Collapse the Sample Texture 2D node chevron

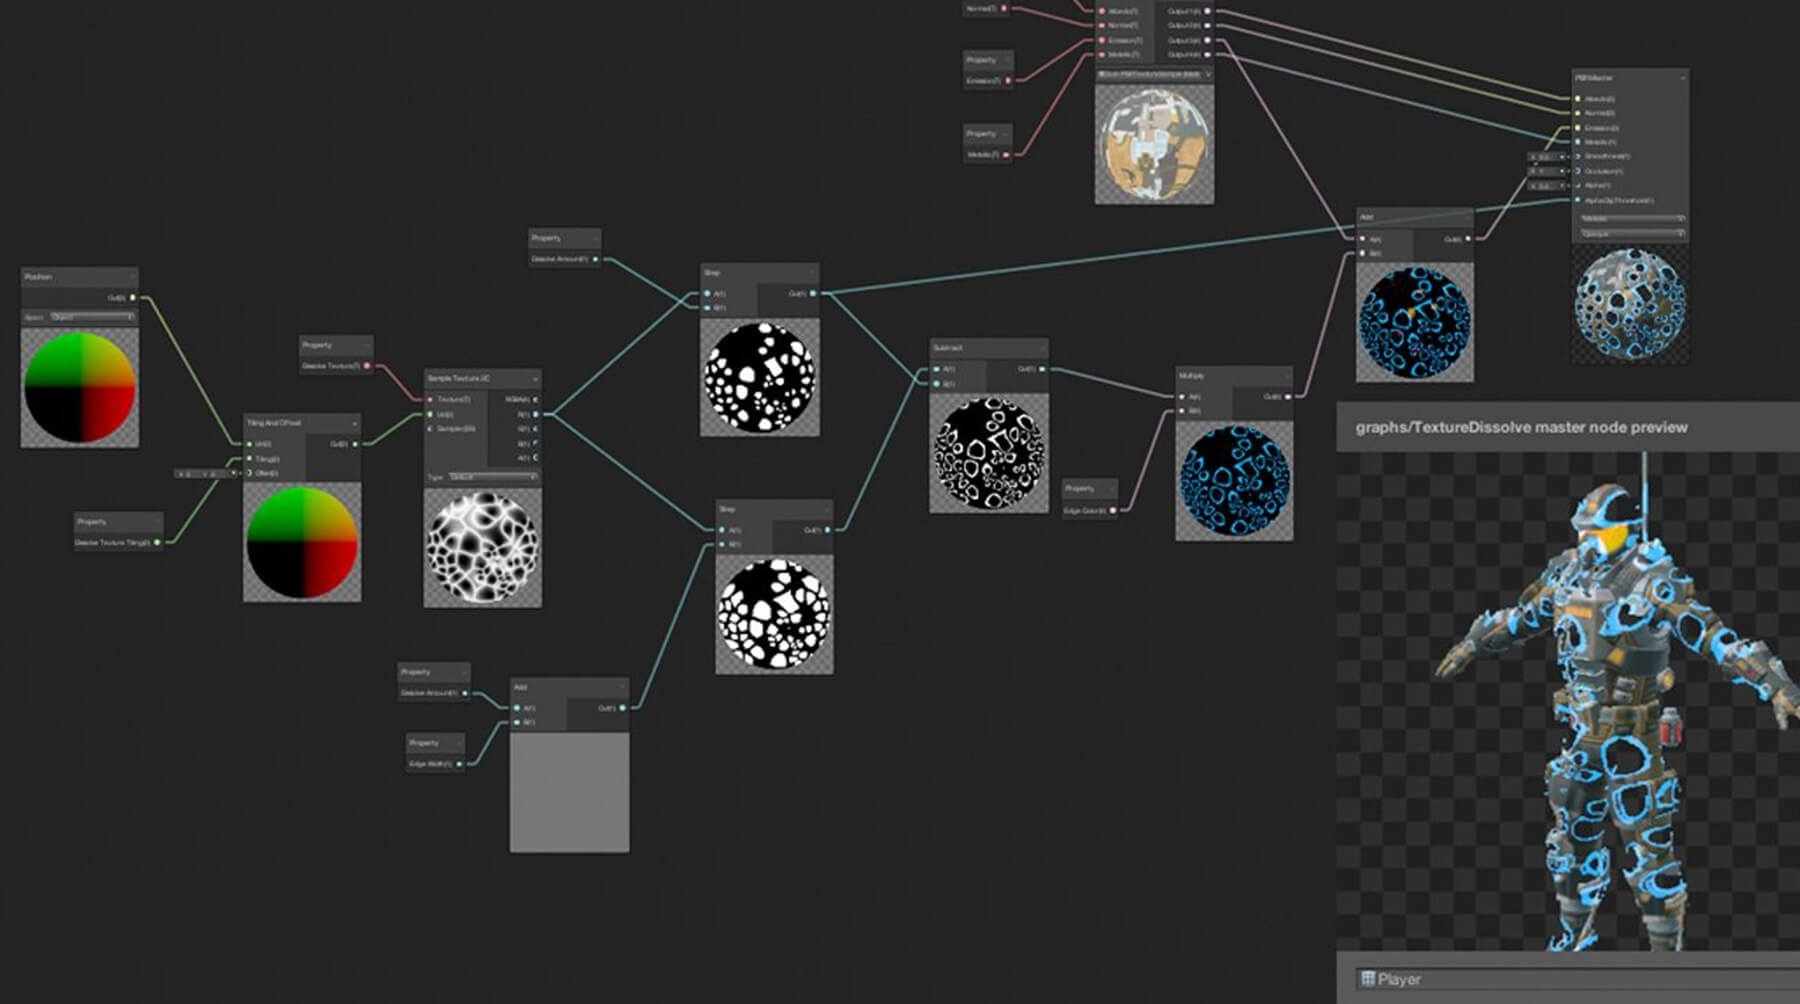pyautogui.click(x=535, y=379)
